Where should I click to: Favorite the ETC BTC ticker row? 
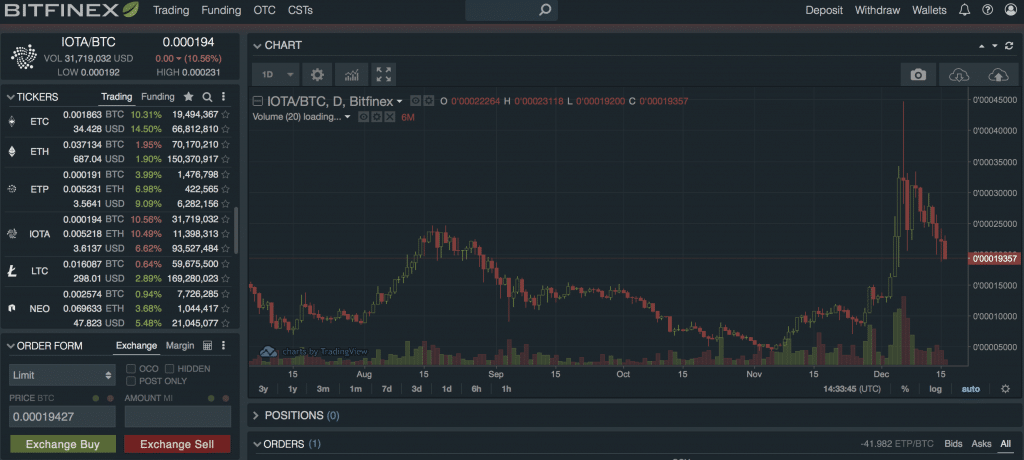[x=225, y=114]
